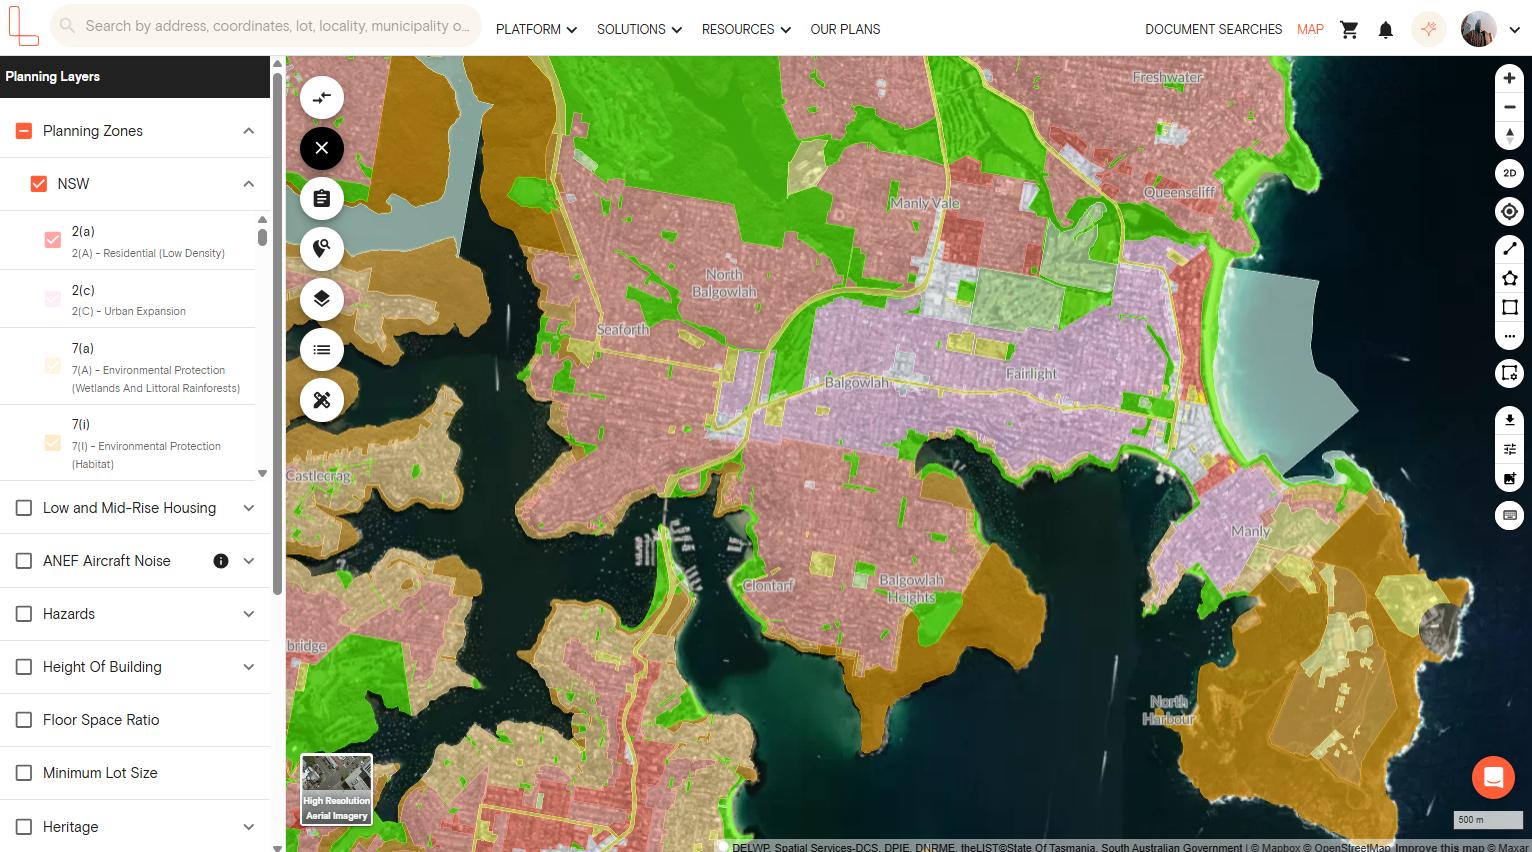Image resolution: width=1532 pixels, height=852 pixels.
Task: Enable ANEF Aircraft Noise layer checkbox
Action: coord(24,561)
